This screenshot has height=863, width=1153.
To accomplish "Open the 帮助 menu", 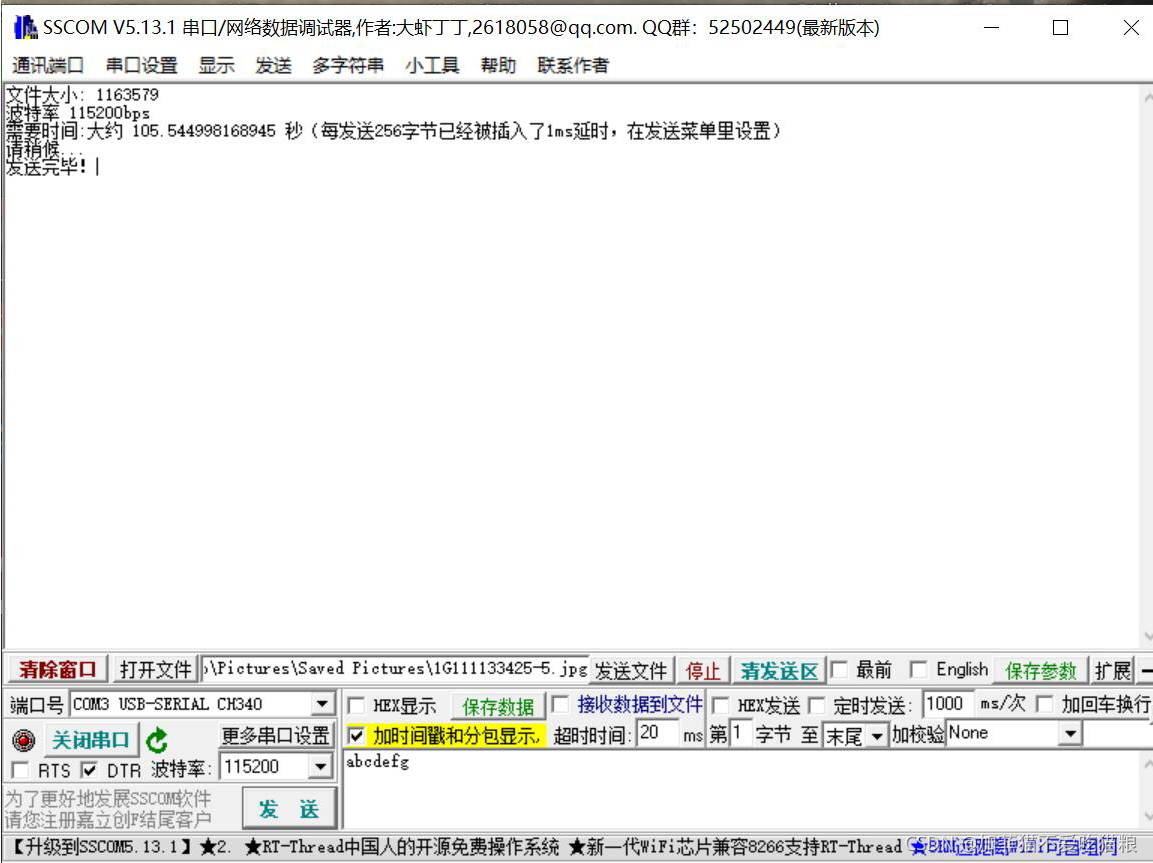I will pos(499,65).
